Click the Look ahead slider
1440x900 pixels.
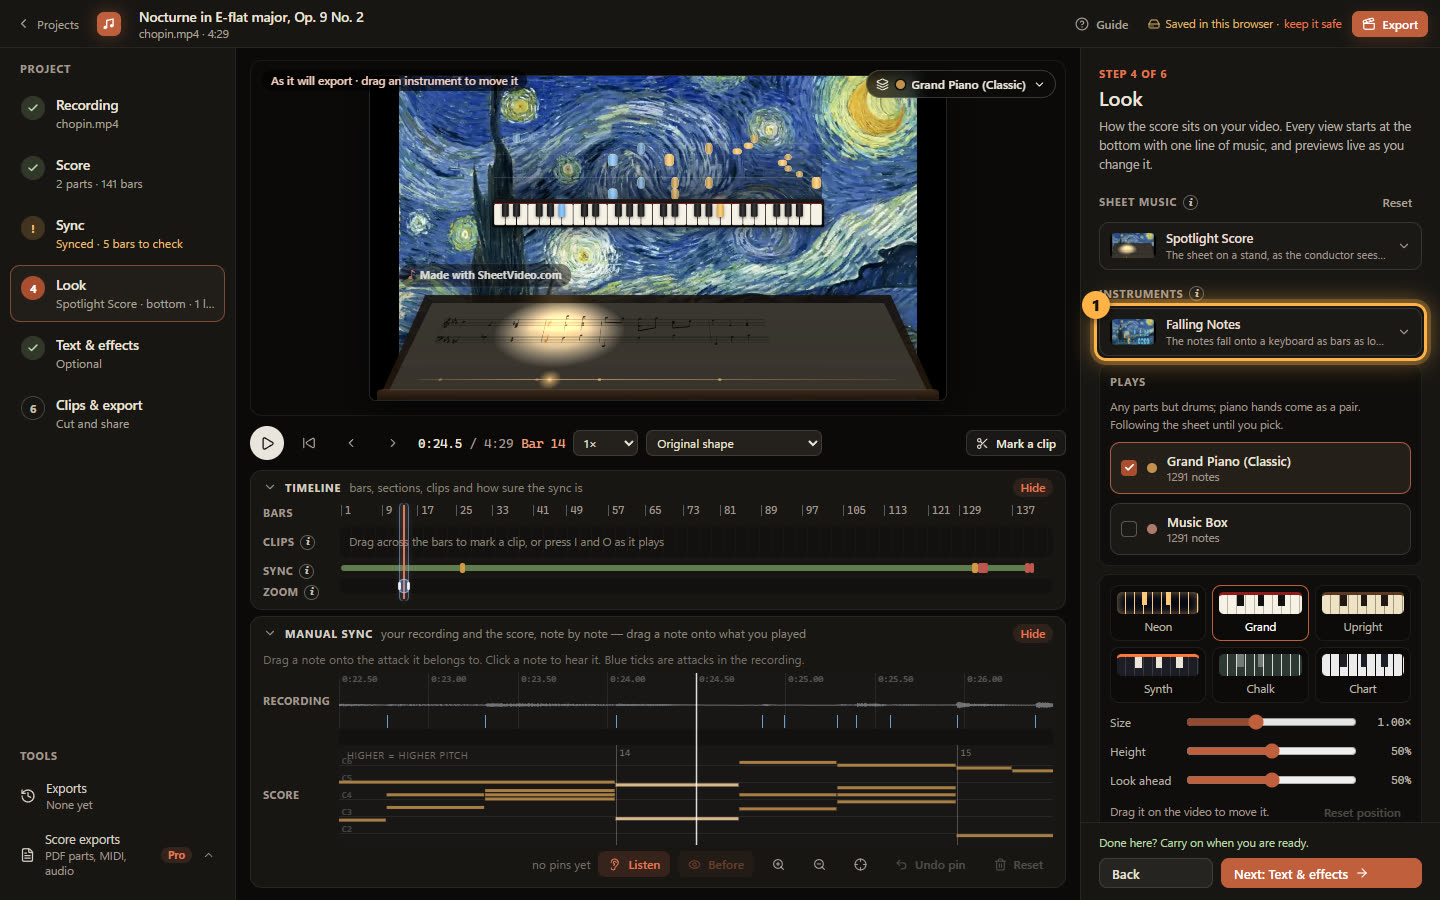pyautogui.click(x=1271, y=780)
